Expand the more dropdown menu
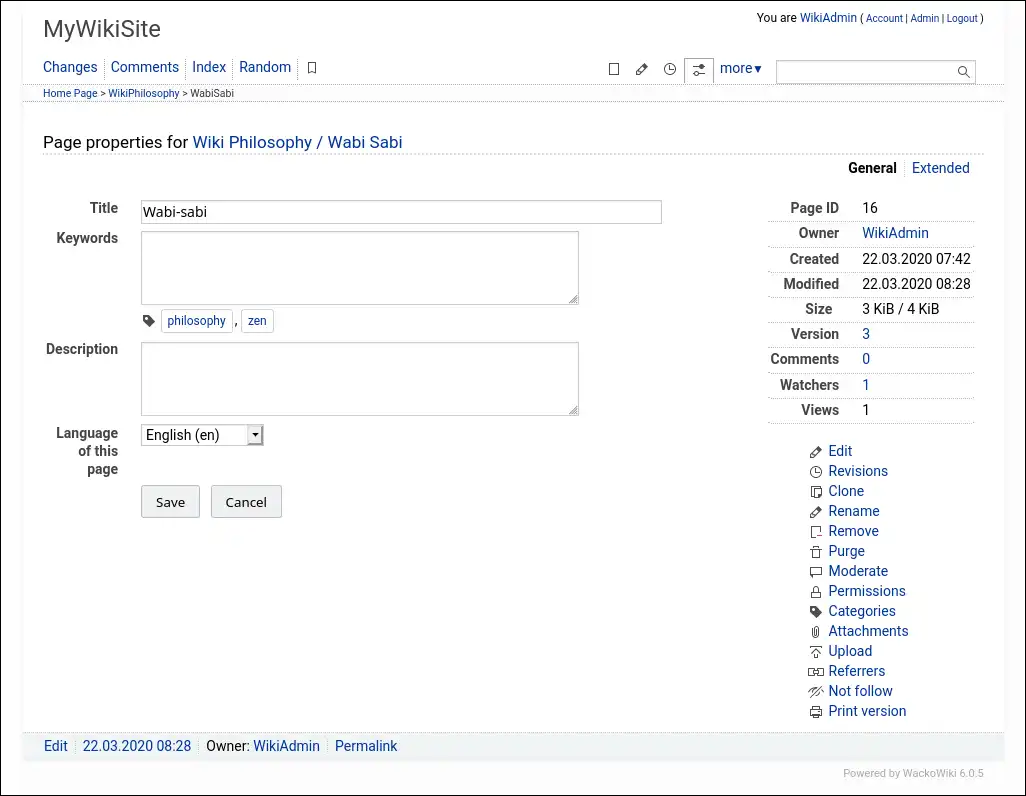This screenshot has width=1026, height=796. pyautogui.click(x=741, y=68)
